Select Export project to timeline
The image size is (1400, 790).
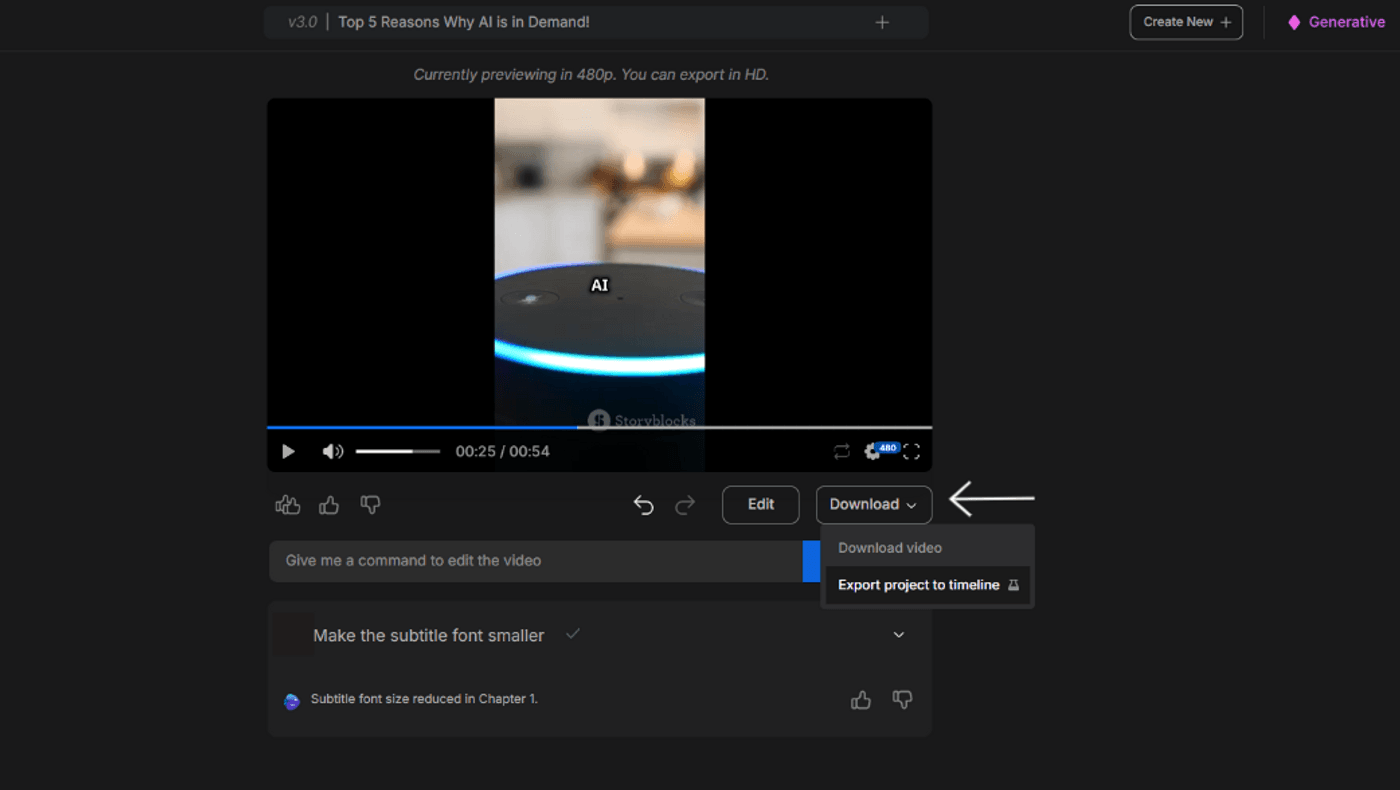tap(920, 584)
